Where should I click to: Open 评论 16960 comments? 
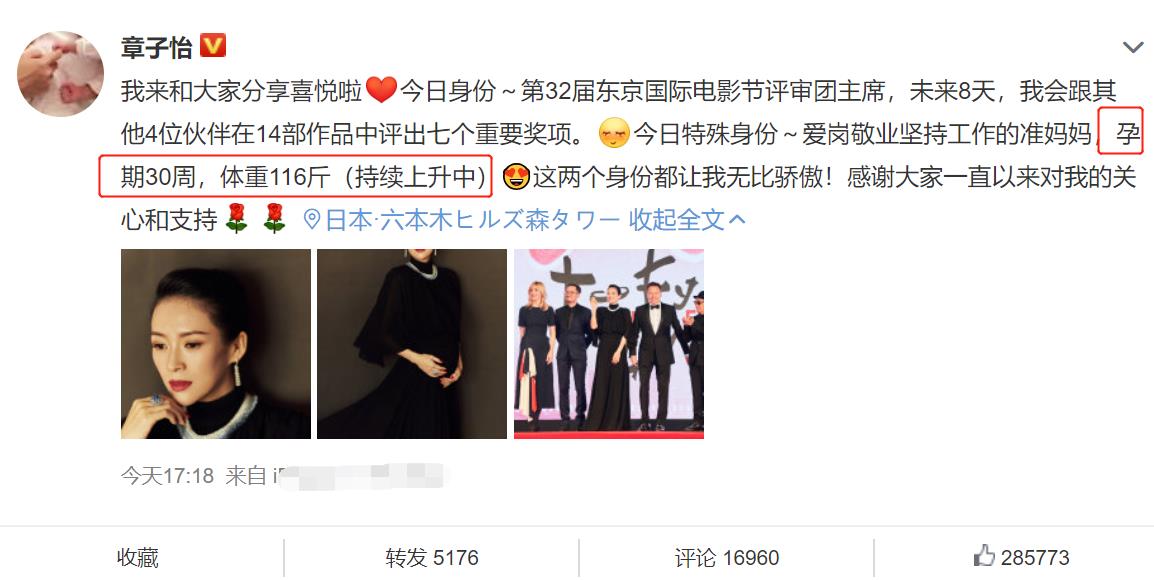tap(726, 557)
